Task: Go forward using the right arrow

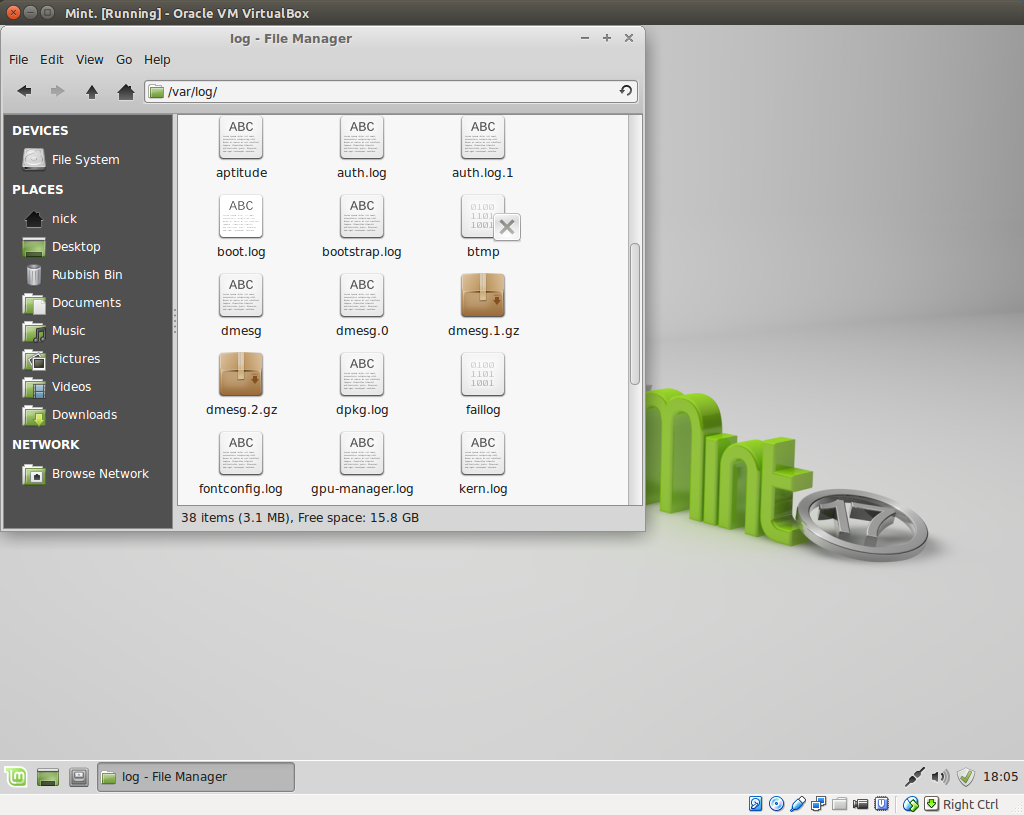Action: [58, 91]
